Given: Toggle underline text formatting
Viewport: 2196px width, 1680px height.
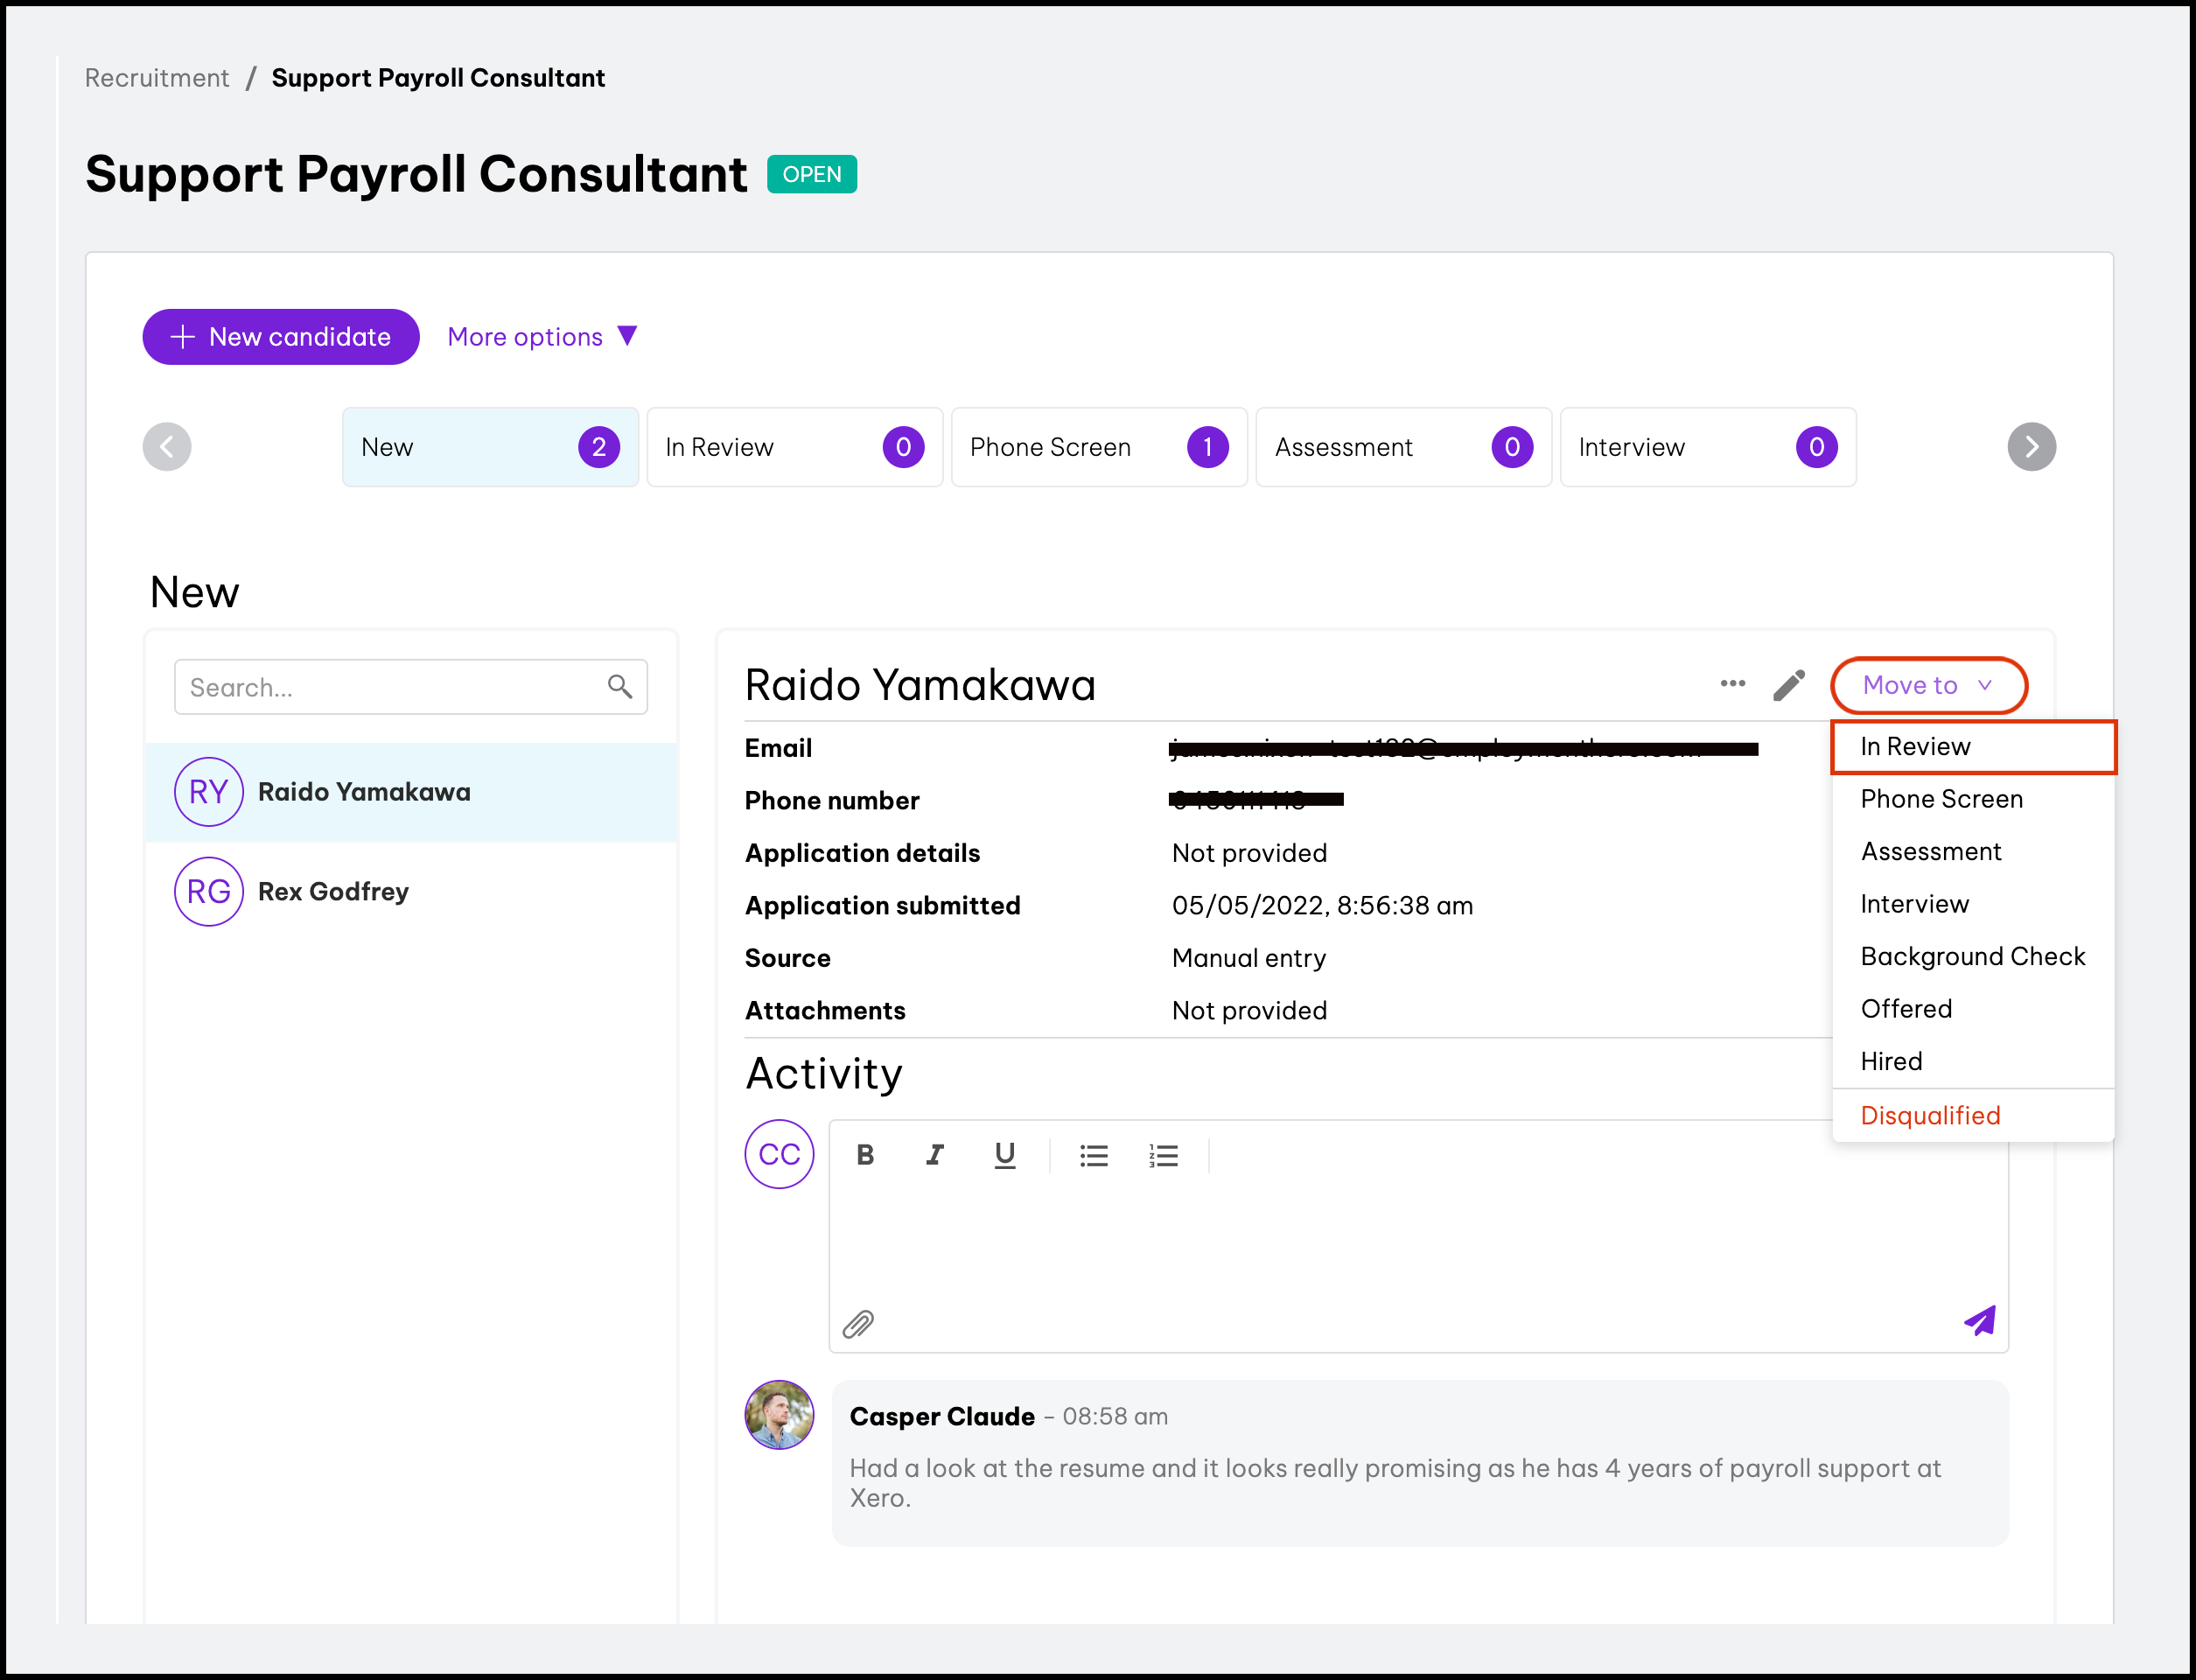Looking at the screenshot, I should tap(1004, 1156).
